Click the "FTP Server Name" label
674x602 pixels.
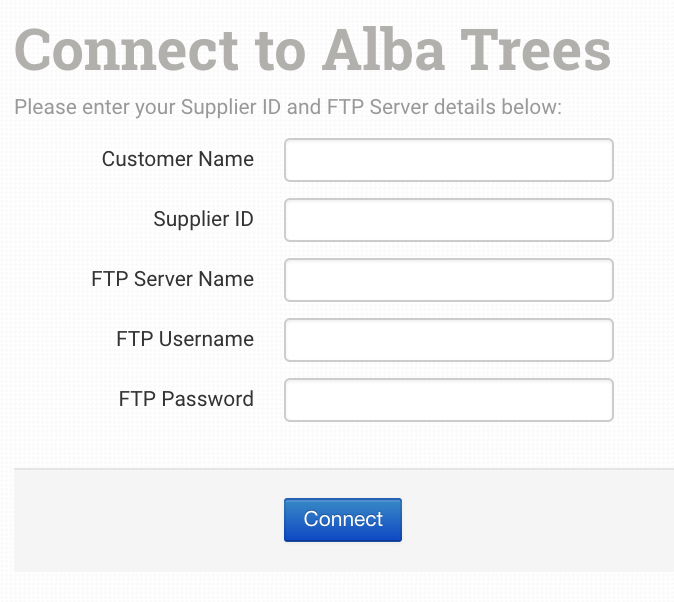coord(172,279)
